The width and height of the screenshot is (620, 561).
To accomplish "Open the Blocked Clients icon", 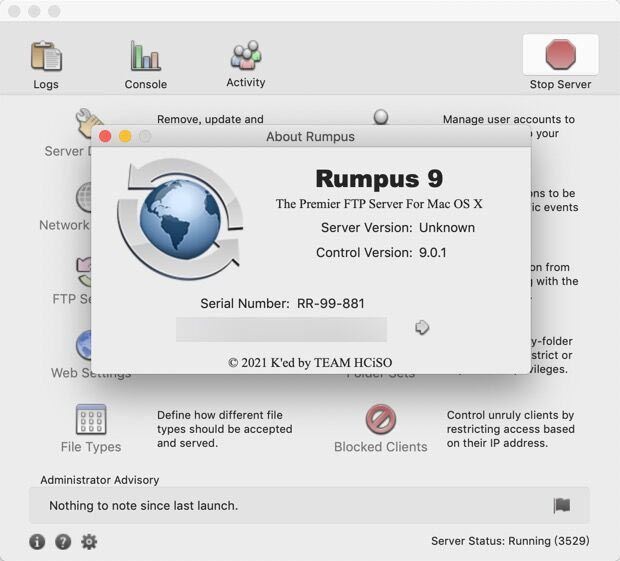I will point(380,419).
